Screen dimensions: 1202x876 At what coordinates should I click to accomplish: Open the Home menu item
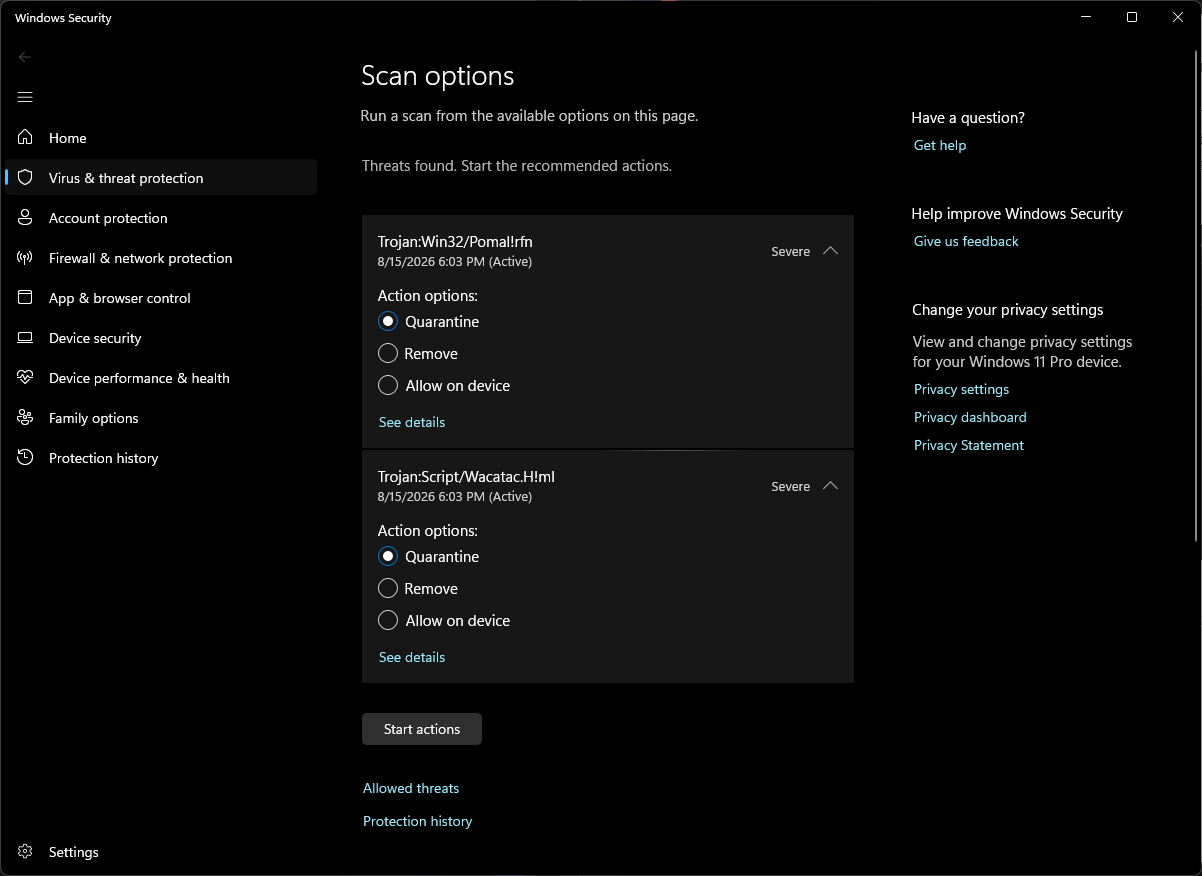tap(161, 138)
